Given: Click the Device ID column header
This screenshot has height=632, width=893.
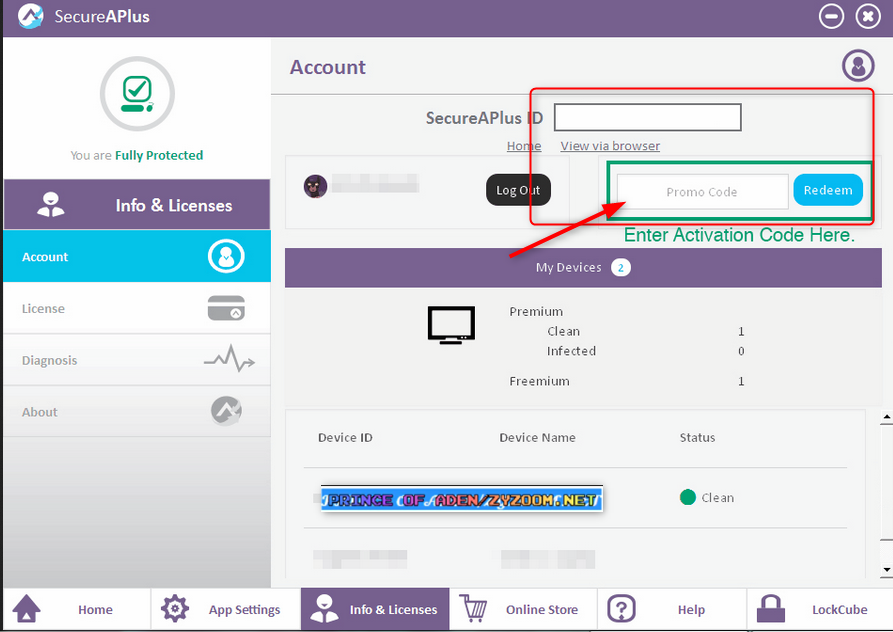Looking at the screenshot, I should point(345,437).
